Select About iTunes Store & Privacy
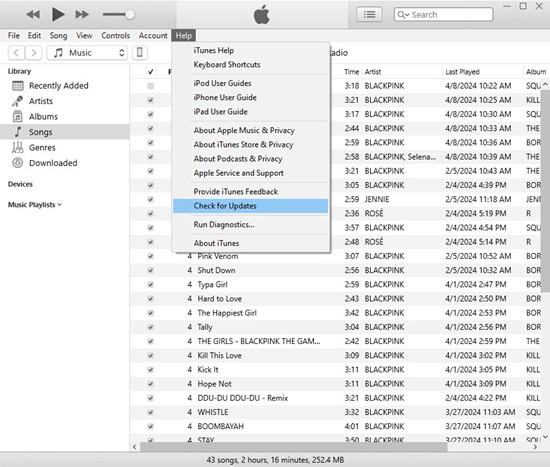 click(250, 145)
